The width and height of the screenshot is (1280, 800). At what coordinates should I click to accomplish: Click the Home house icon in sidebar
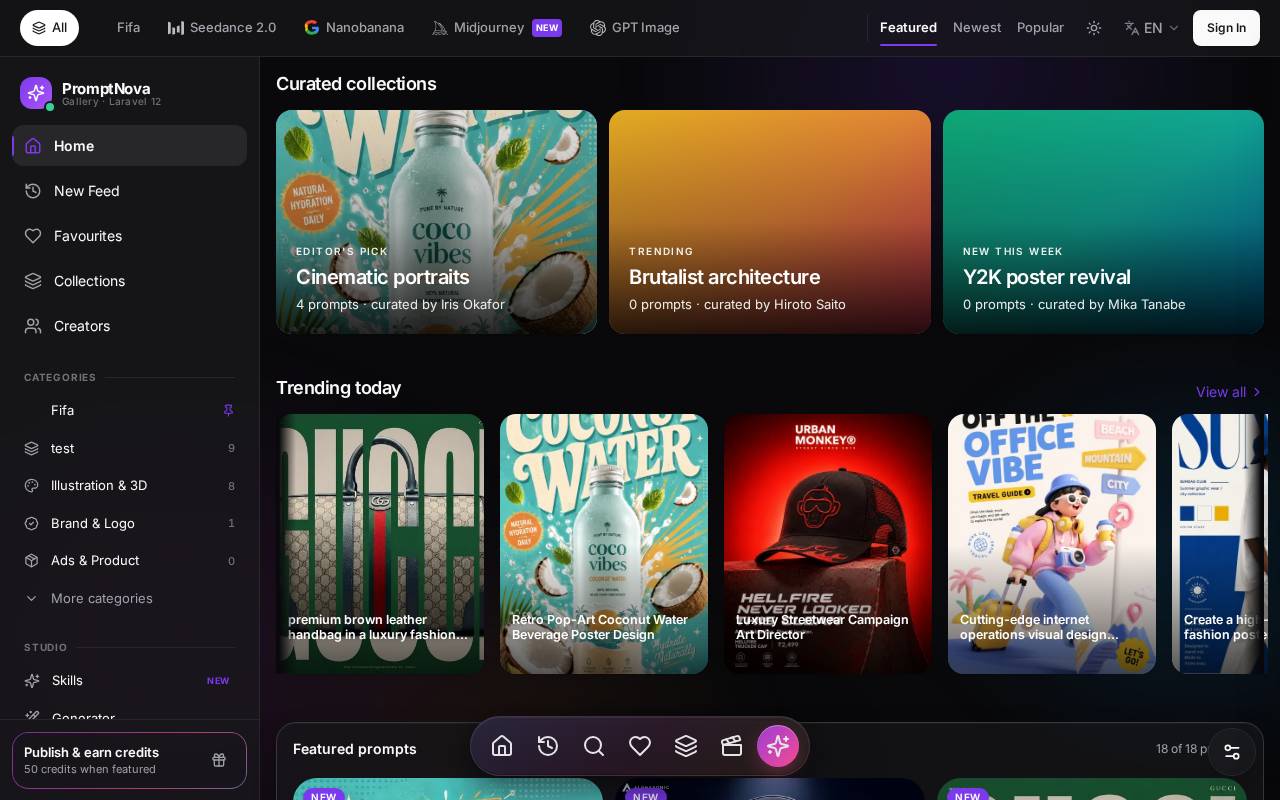tap(33, 146)
